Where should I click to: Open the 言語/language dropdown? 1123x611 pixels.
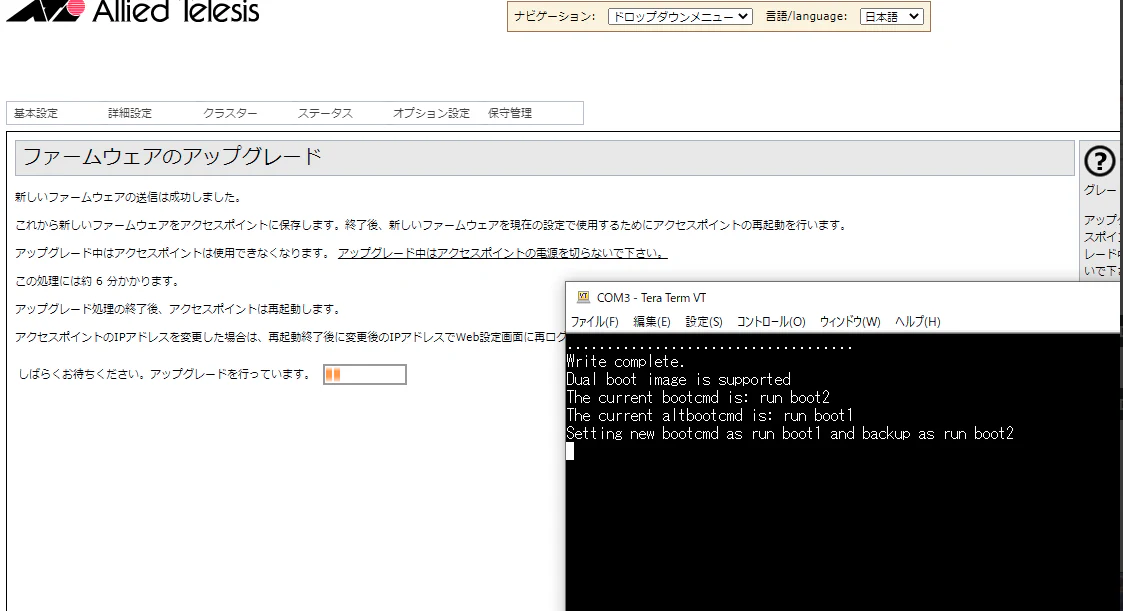click(x=891, y=16)
